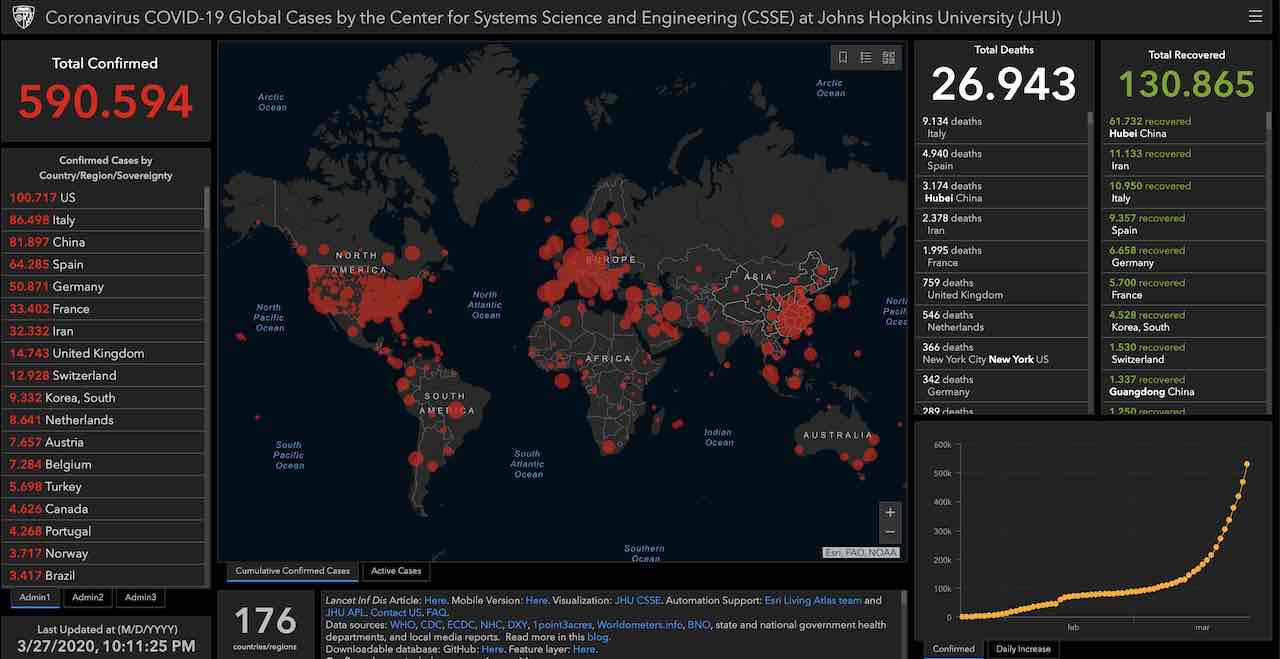Open the BNO data source link
This screenshot has width=1280, height=659.
click(x=699, y=625)
